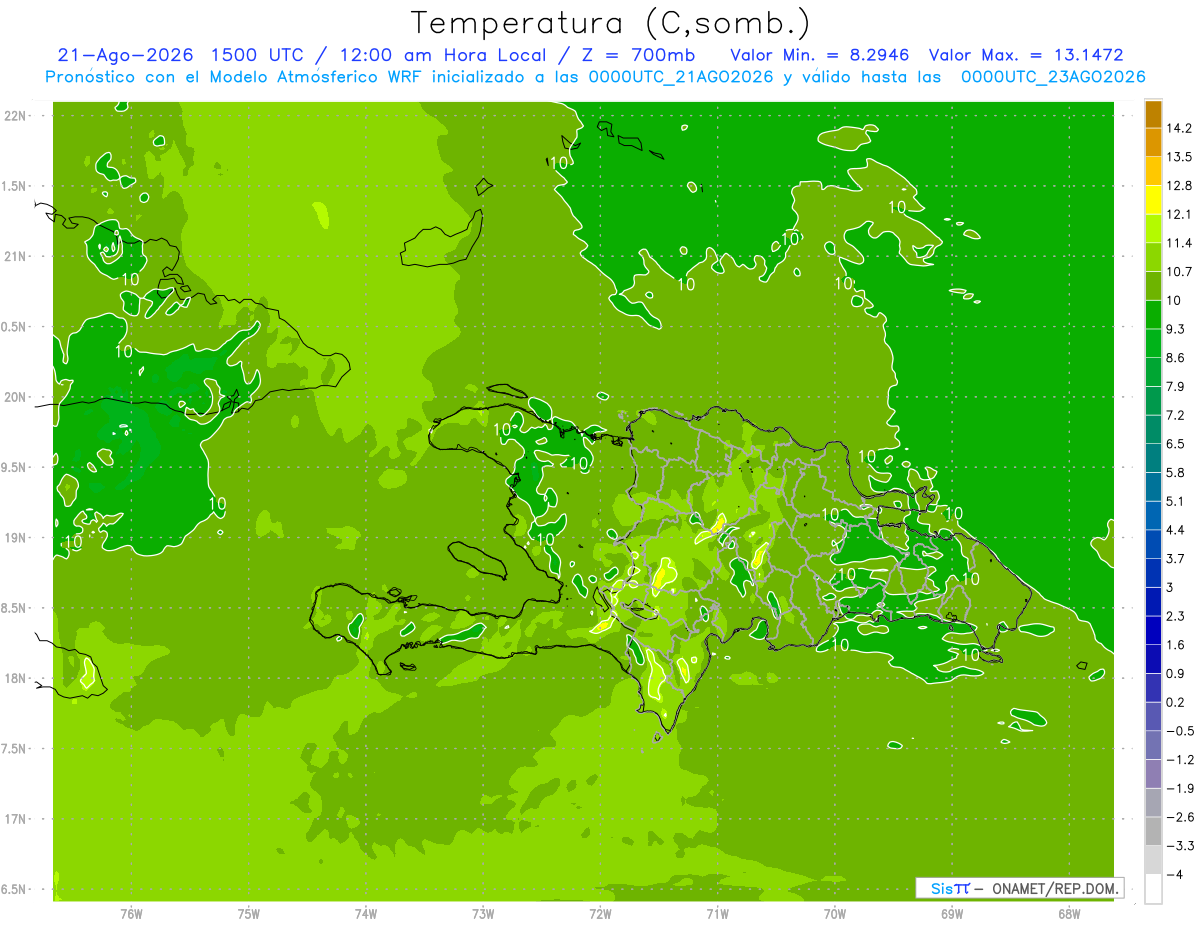Viewport: 1200px width, 927px height.
Task: Click the '71W' longitude axis label
Action: (717, 914)
